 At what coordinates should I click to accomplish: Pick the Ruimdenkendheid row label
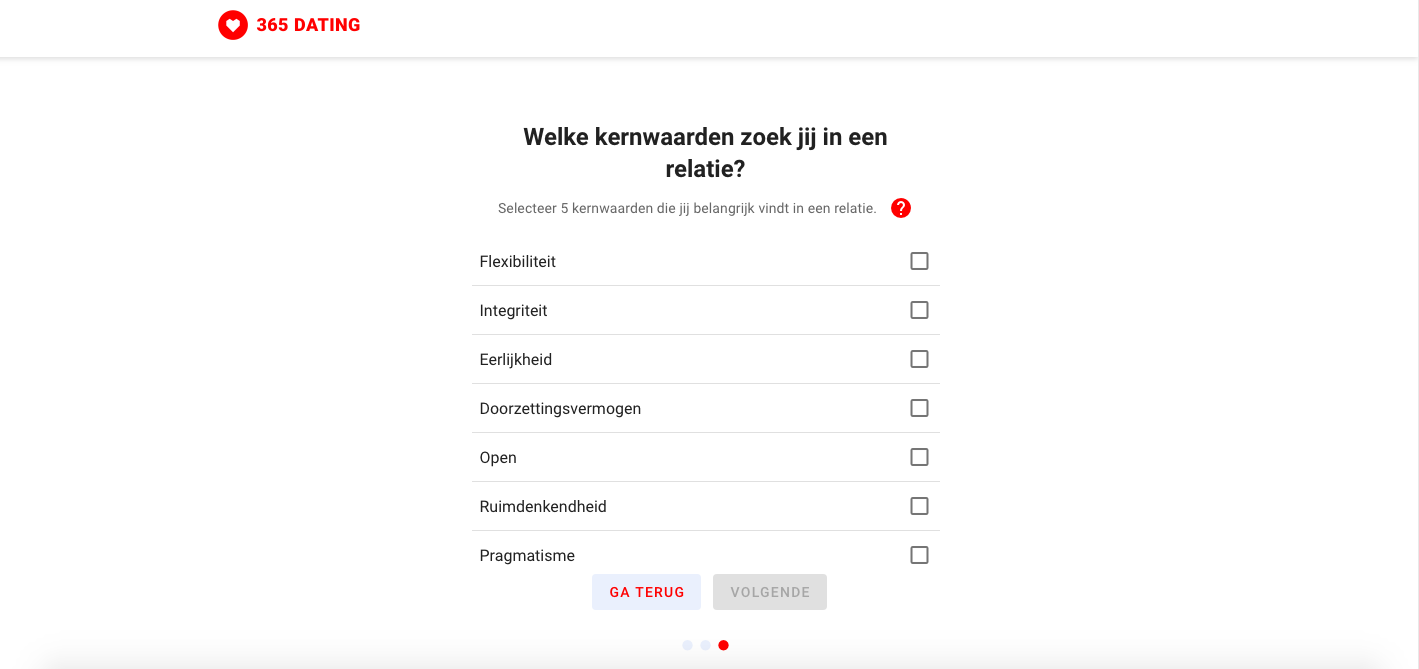[543, 507]
